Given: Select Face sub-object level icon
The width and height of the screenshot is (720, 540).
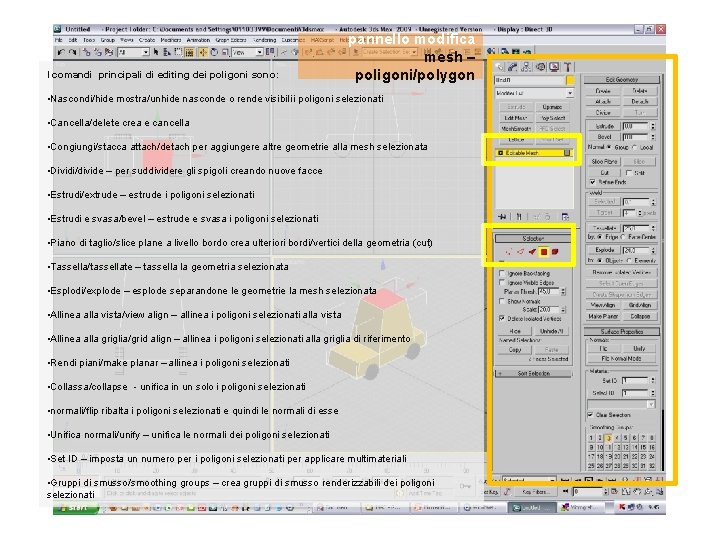Looking at the screenshot, I should 532,252.
